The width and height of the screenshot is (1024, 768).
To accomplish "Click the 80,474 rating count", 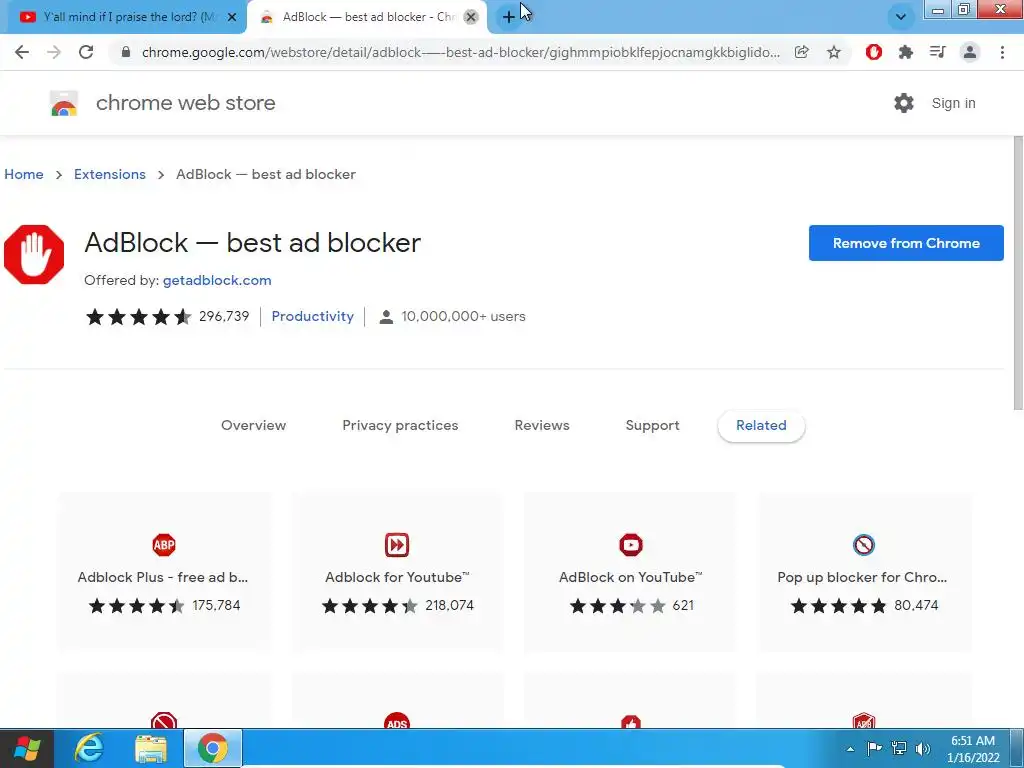I will click(x=916, y=605).
